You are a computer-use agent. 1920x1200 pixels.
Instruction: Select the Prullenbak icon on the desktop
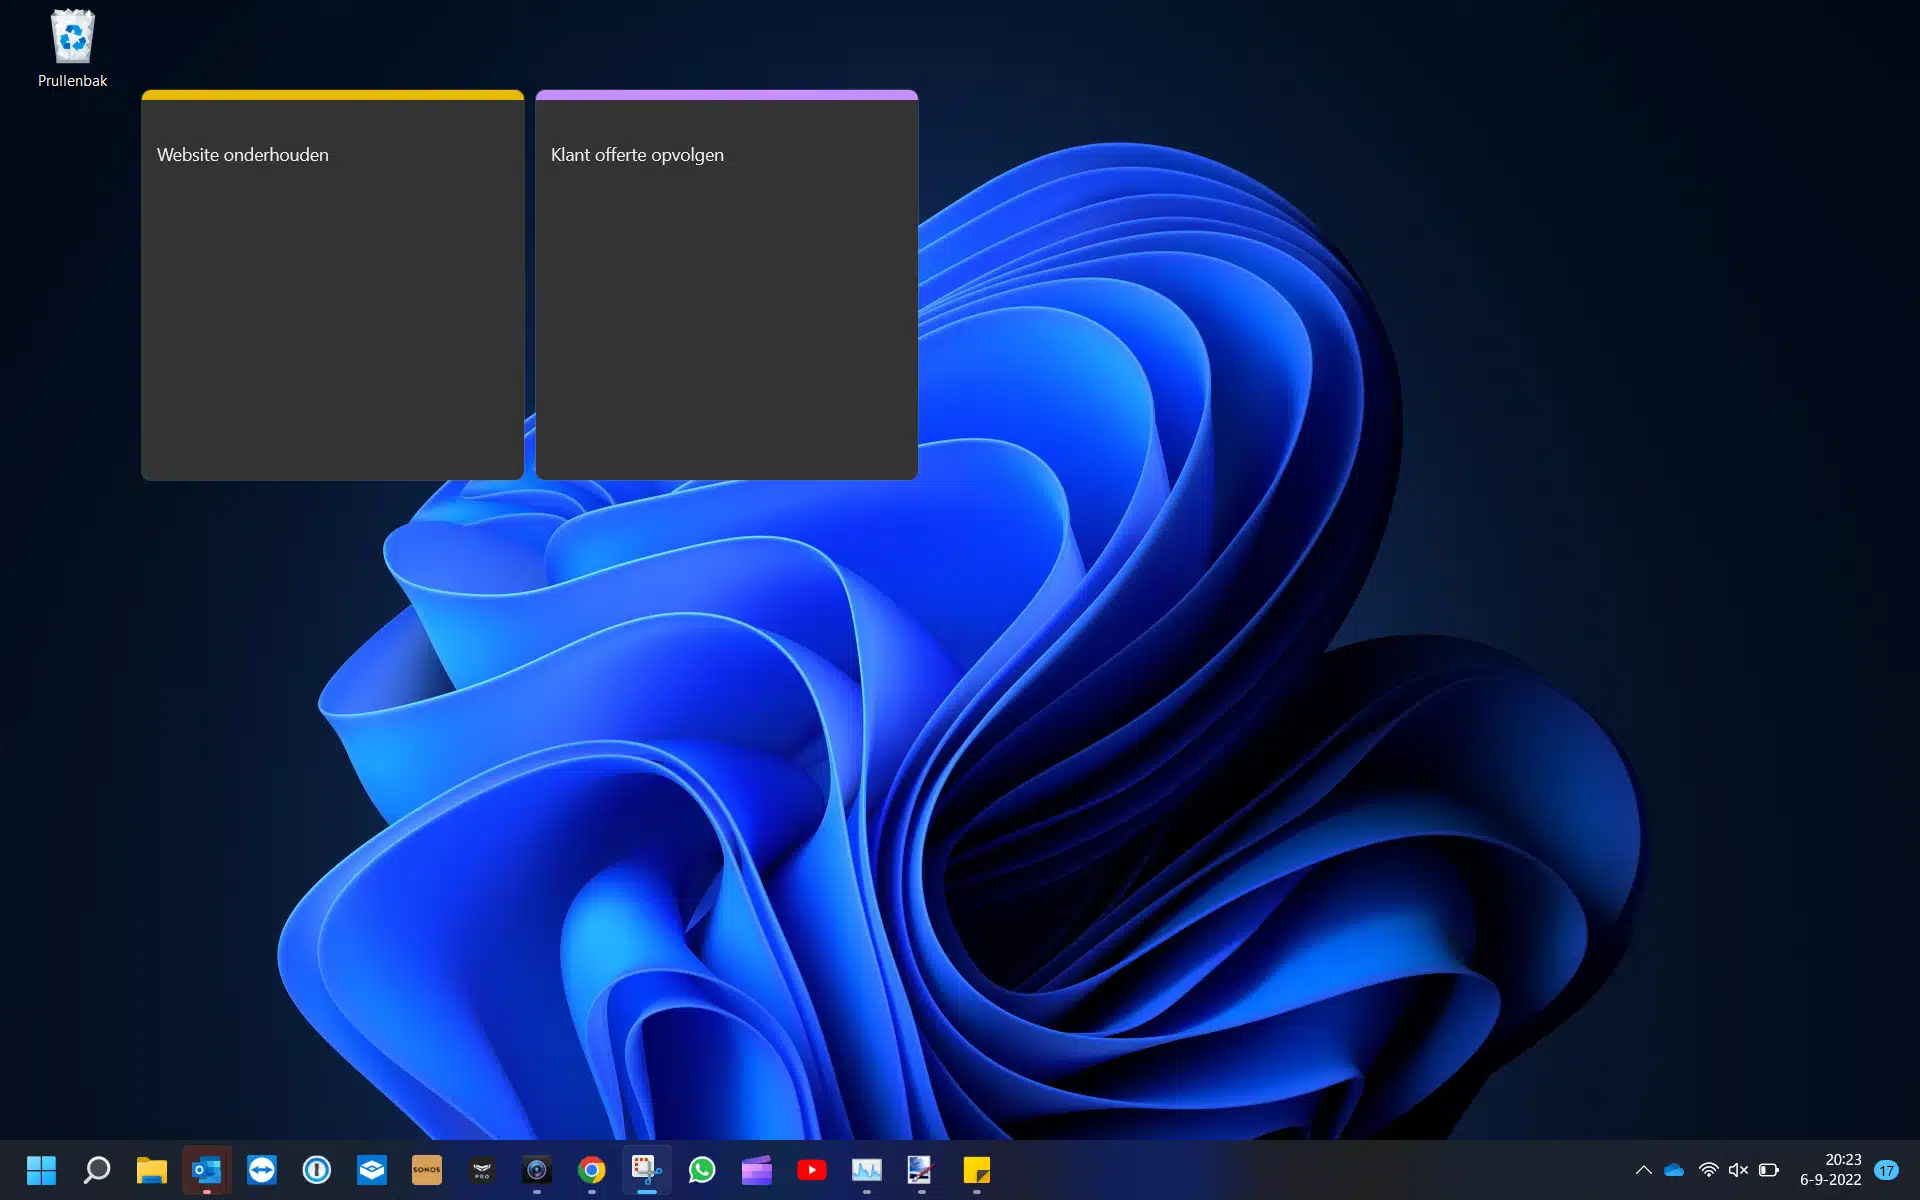tap(71, 40)
